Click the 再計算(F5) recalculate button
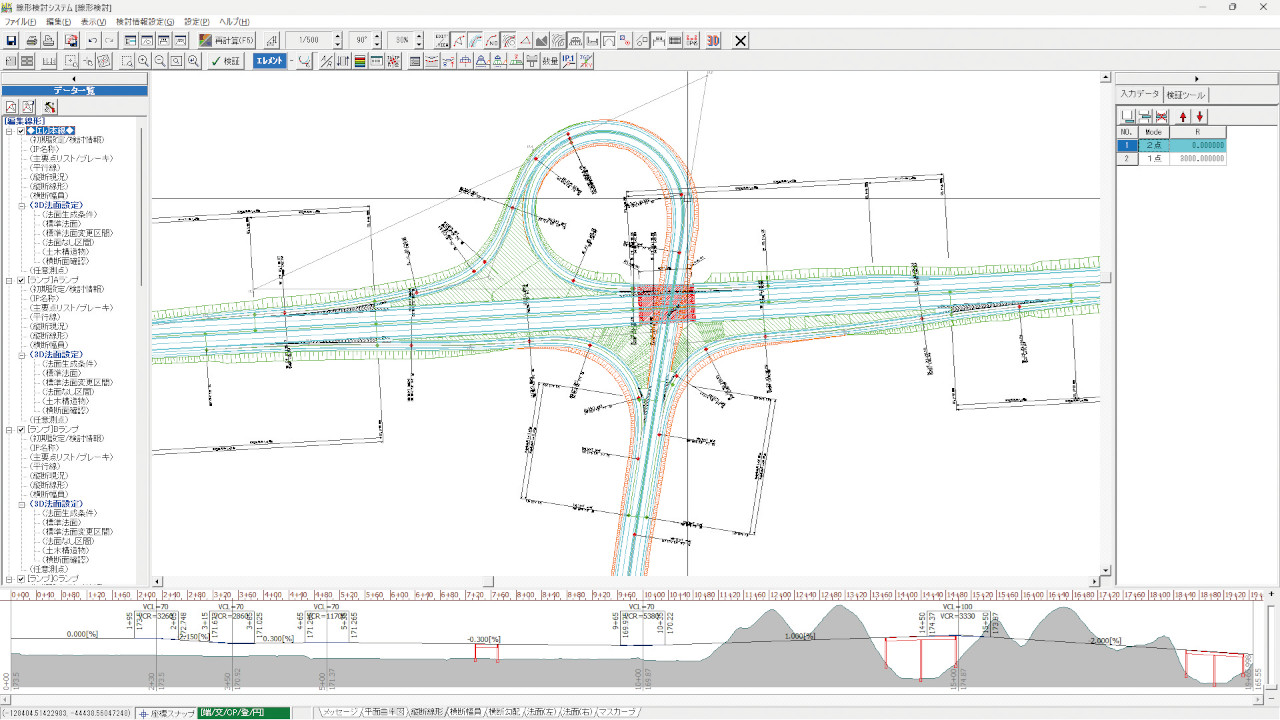 (x=226, y=41)
